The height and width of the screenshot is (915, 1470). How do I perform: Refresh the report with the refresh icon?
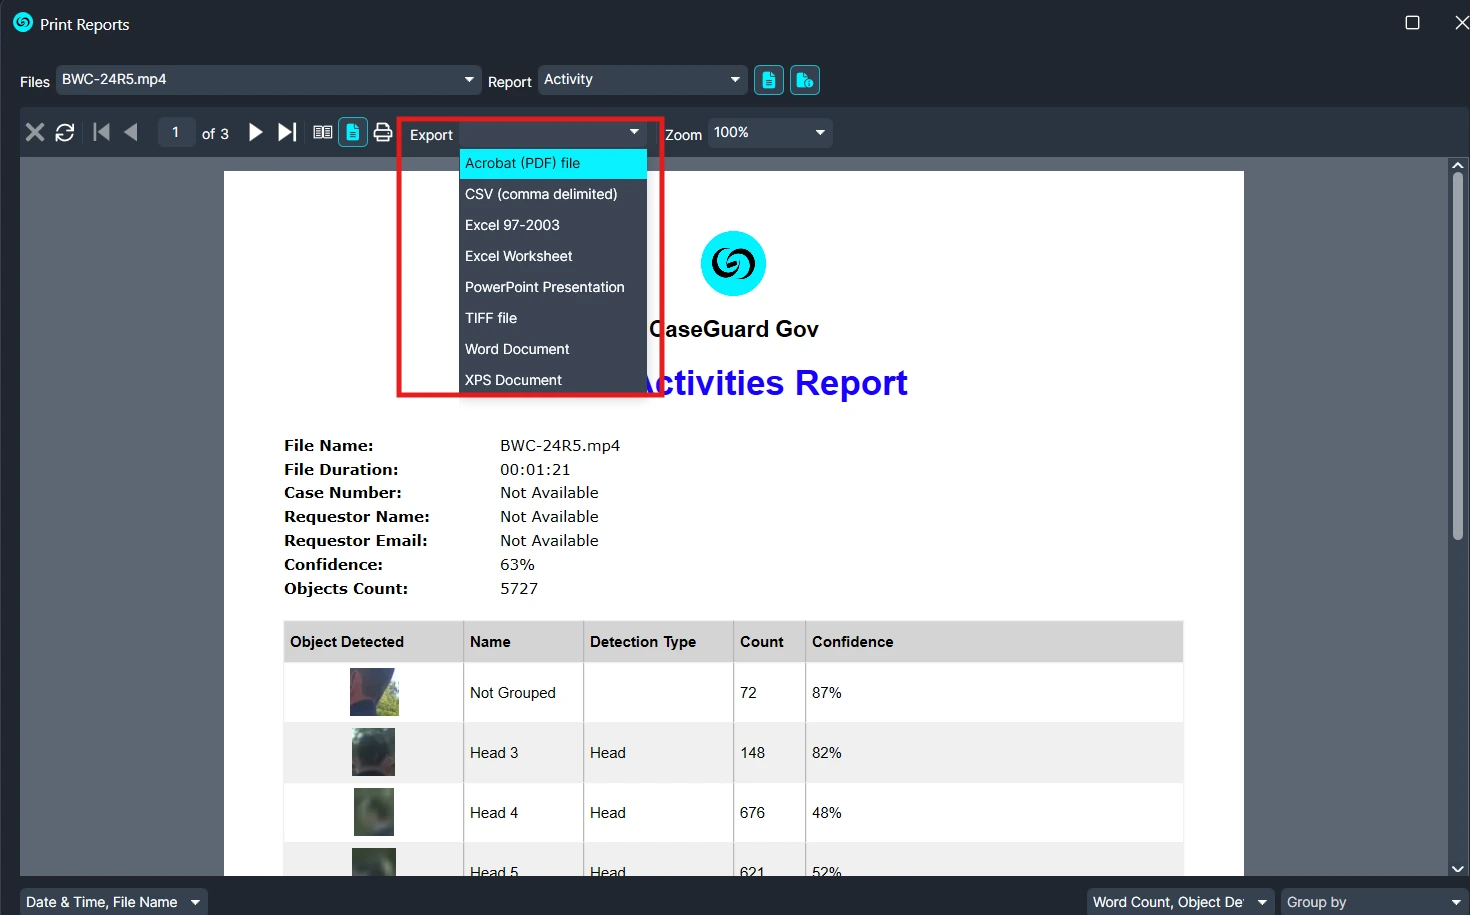[x=65, y=132]
